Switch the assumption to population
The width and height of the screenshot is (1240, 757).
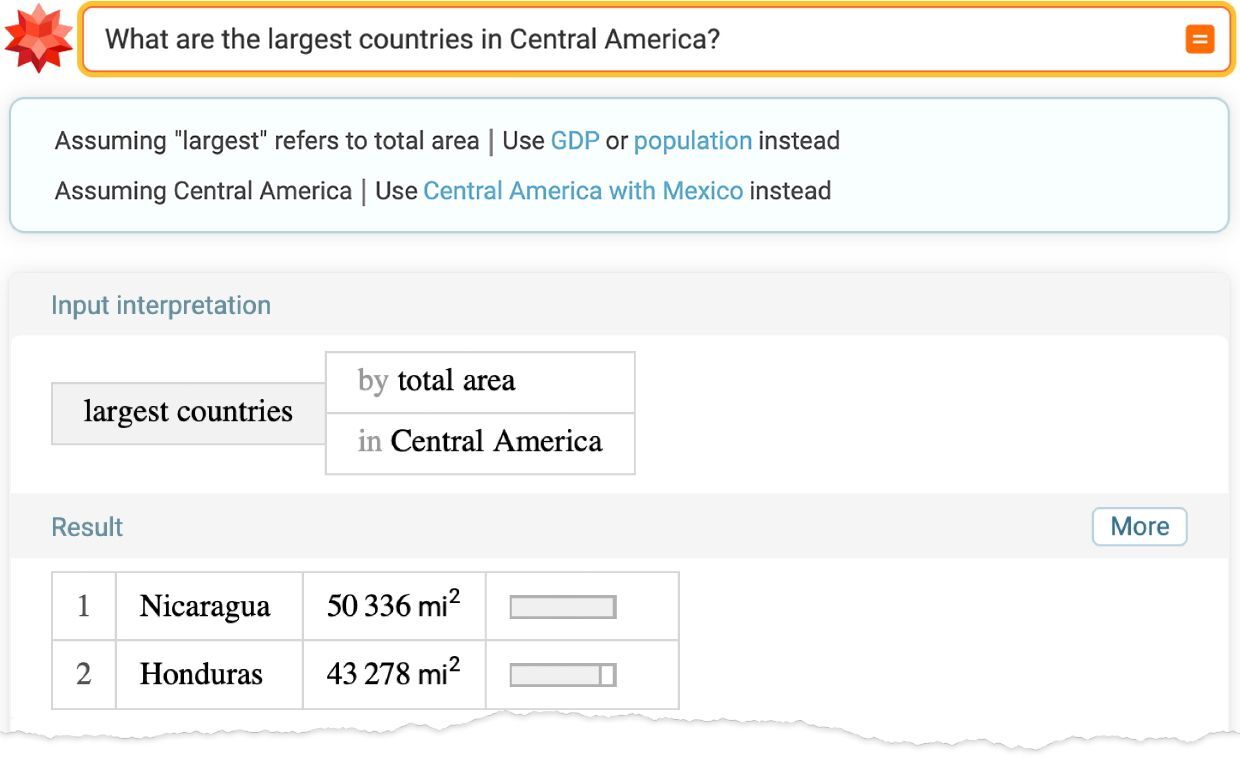tap(692, 141)
